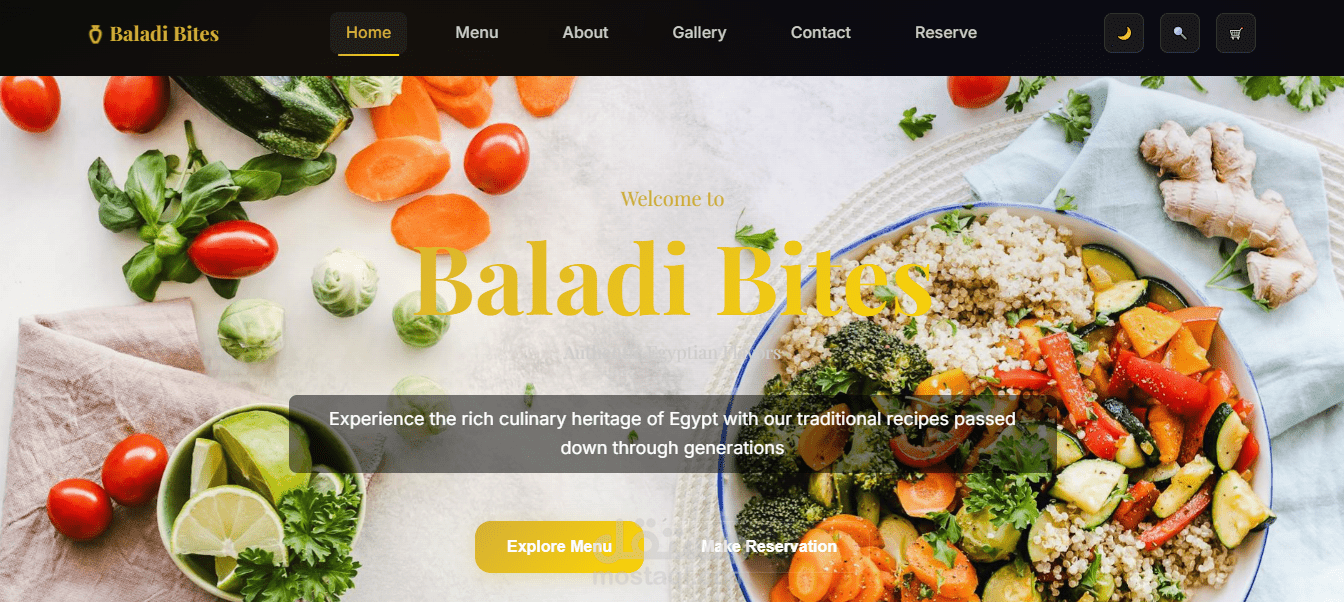The height and width of the screenshot is (602, 1344).
Task: Open the Reserve nav link
Action: click(946, 33)
